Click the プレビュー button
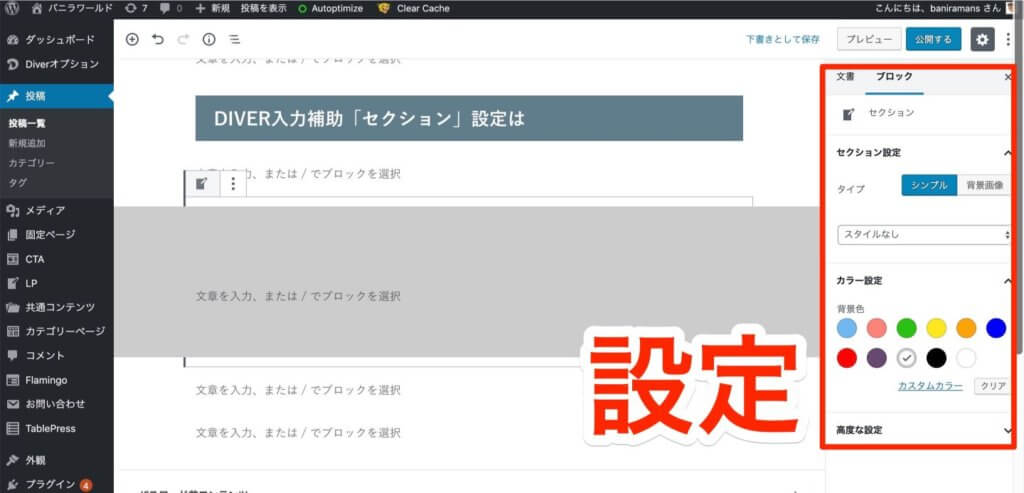Screen dimensions: 1024x493 coord(869,39)
